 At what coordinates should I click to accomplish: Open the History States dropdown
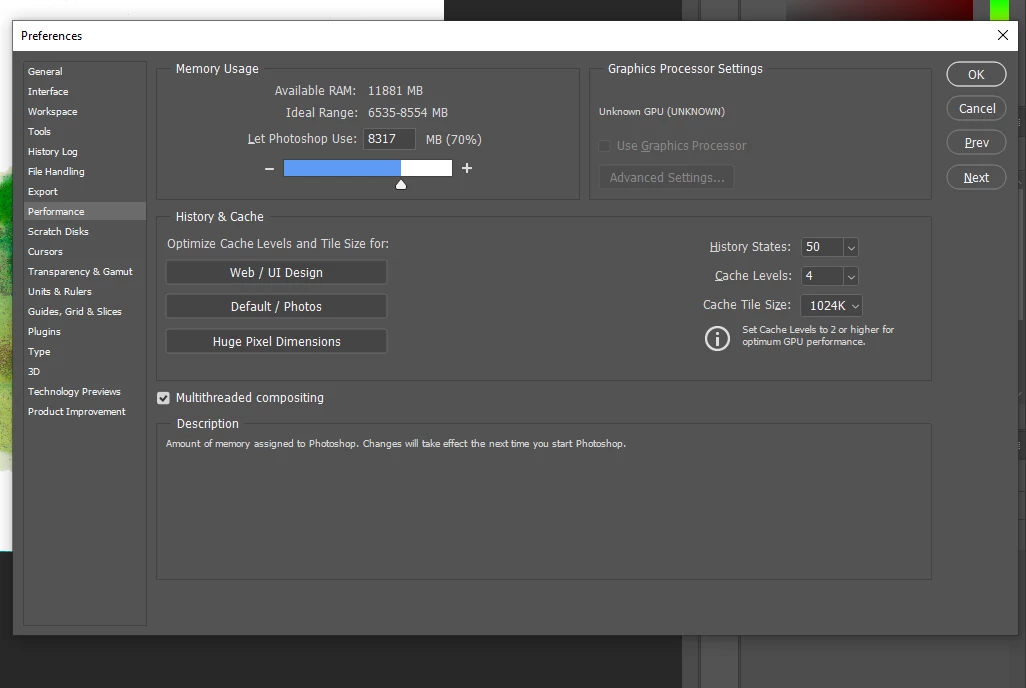[x=851, y=247]
